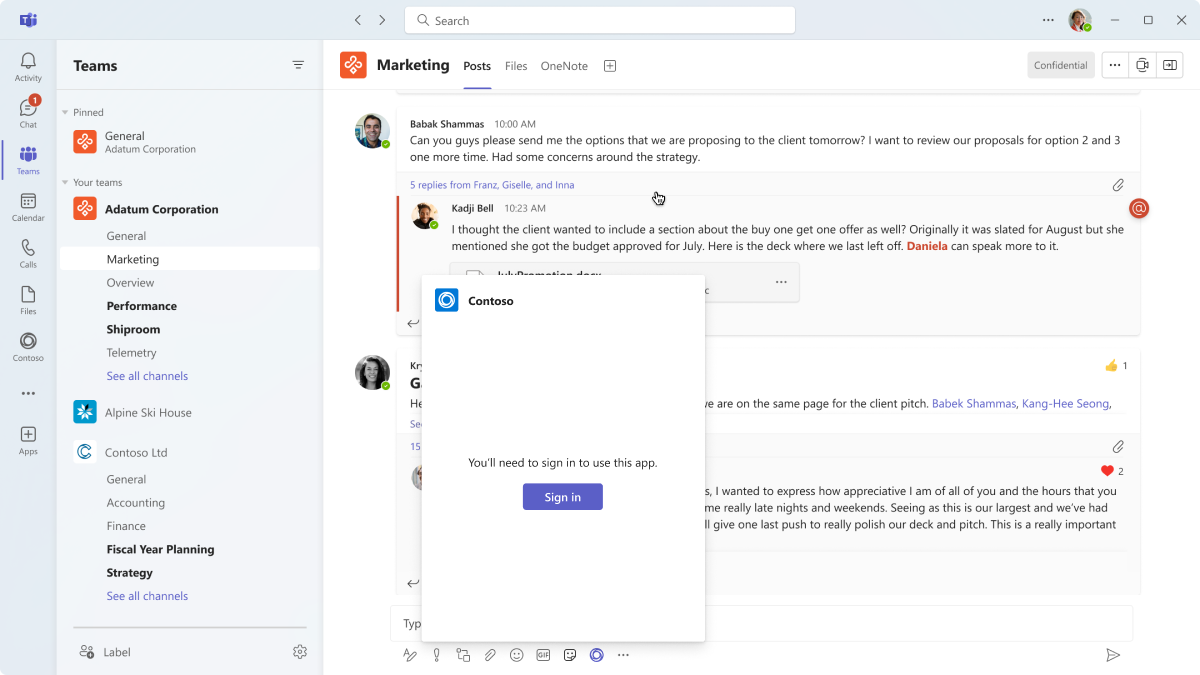Open the sticker picker

(570, 655)
